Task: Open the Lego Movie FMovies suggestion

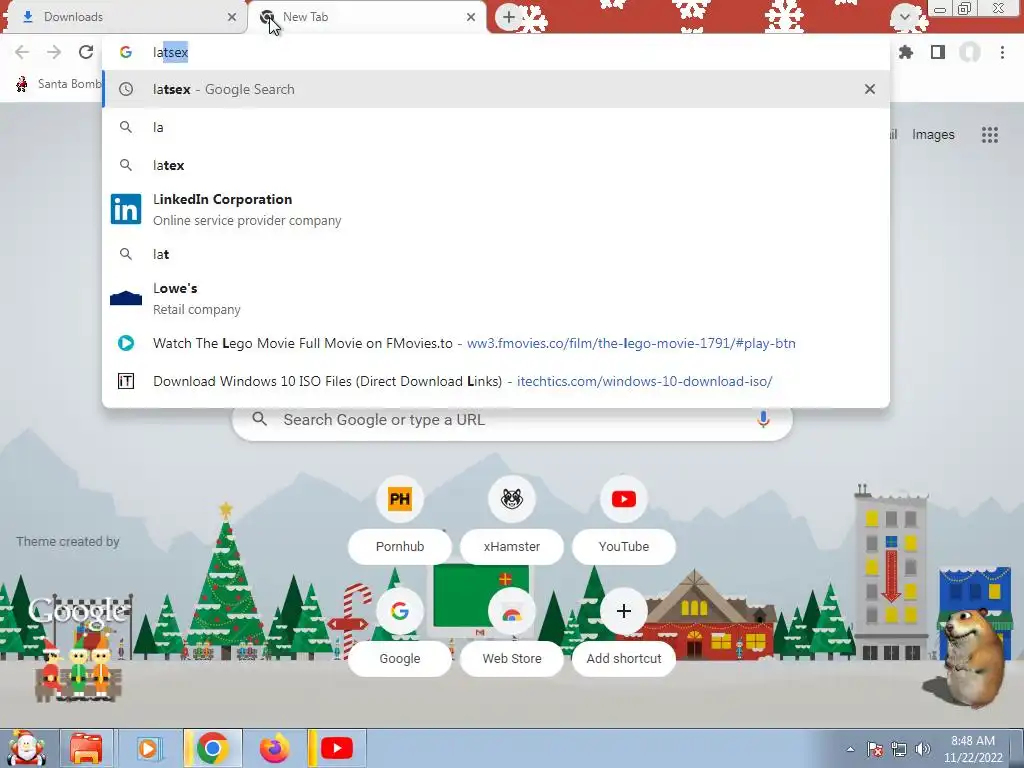Action: (x=496, y=343)
